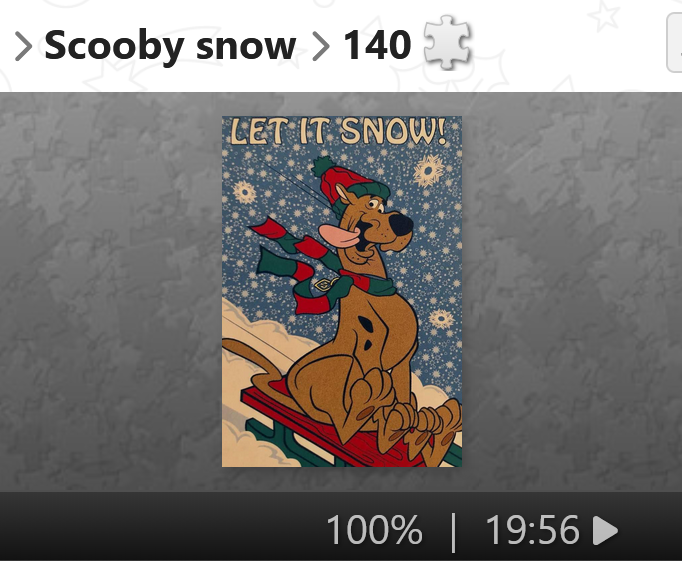Click the gold collar tag on Scooby
The height and width of the screenshot is (561, 682).
324,285
